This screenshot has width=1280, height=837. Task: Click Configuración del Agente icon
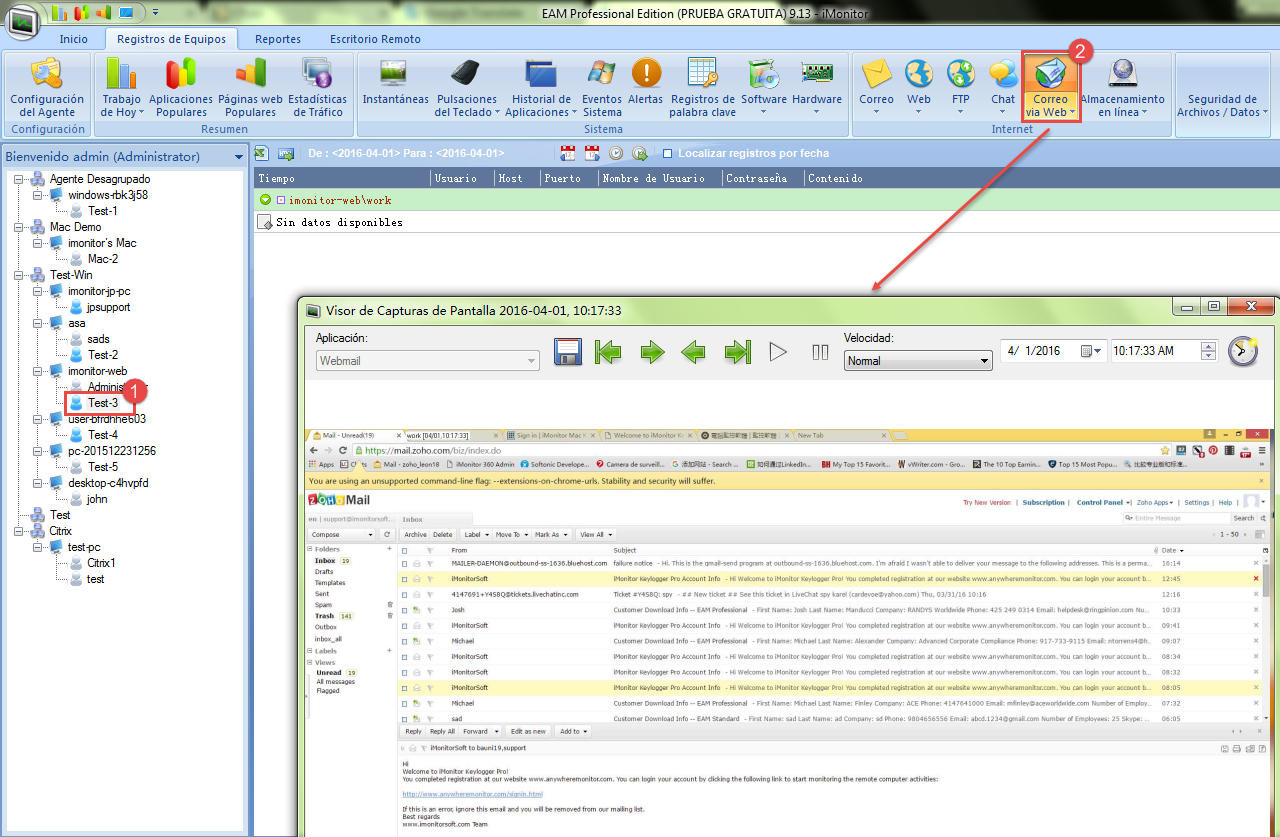point(47,84)
